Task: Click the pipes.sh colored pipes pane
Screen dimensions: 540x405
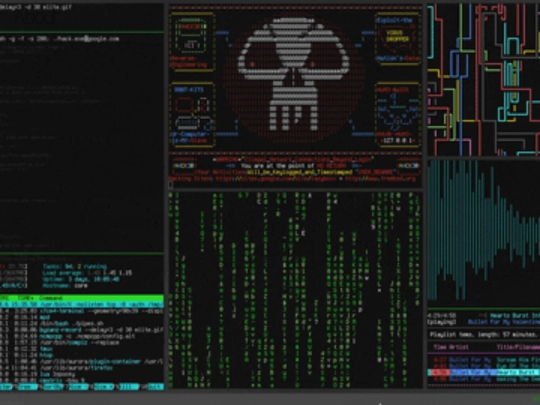Action: 484,79
